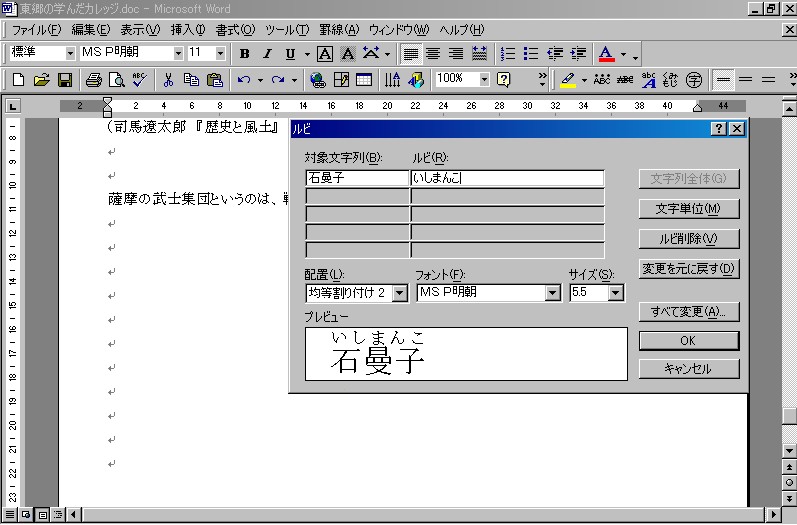This screenshot has width=797, height=525.
Task: Click the yellow highlight color button
Action: pyautogui.click(x=567, y=80)
